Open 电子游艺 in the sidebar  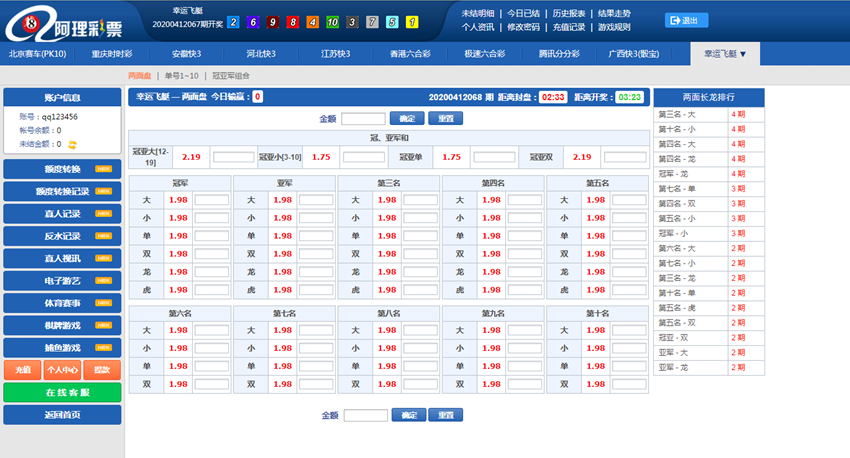(x=62, y=280)
